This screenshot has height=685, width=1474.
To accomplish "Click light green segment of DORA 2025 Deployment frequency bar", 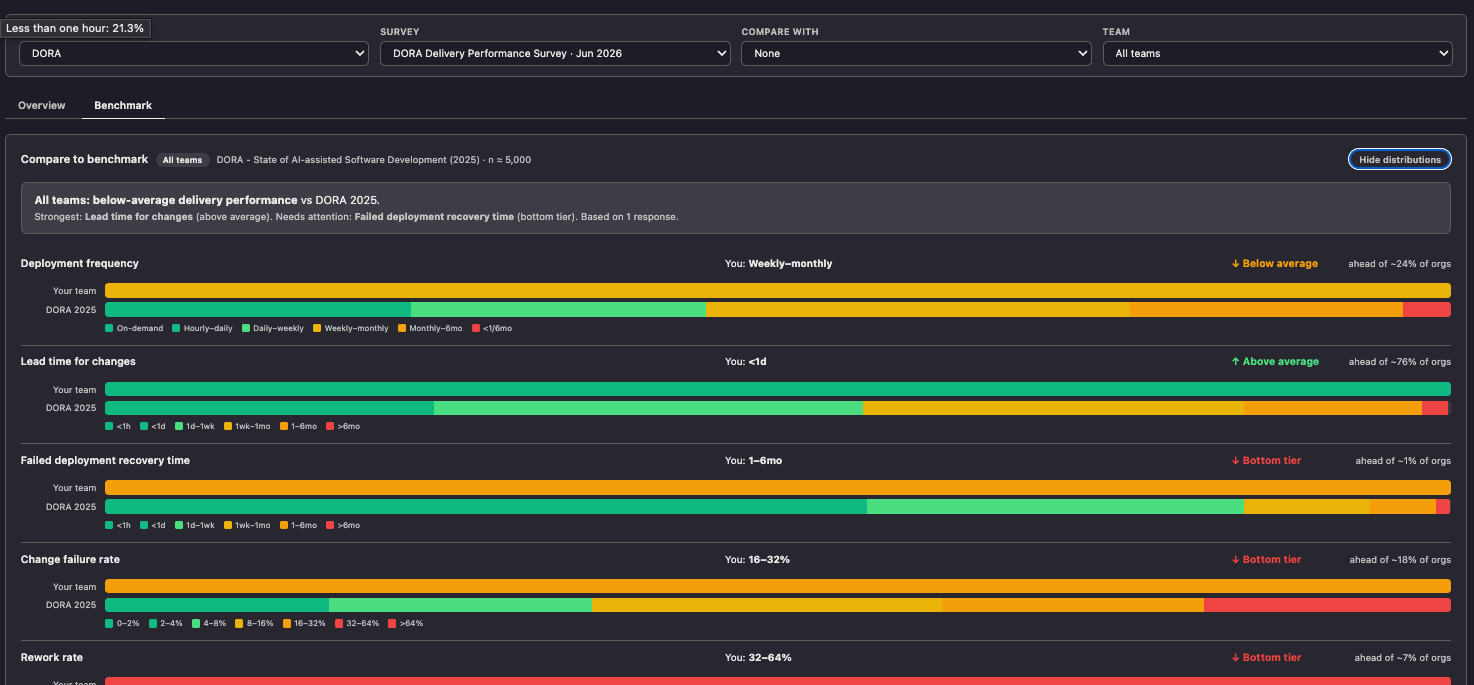I will pyautogui.click(x=558, y=309).
